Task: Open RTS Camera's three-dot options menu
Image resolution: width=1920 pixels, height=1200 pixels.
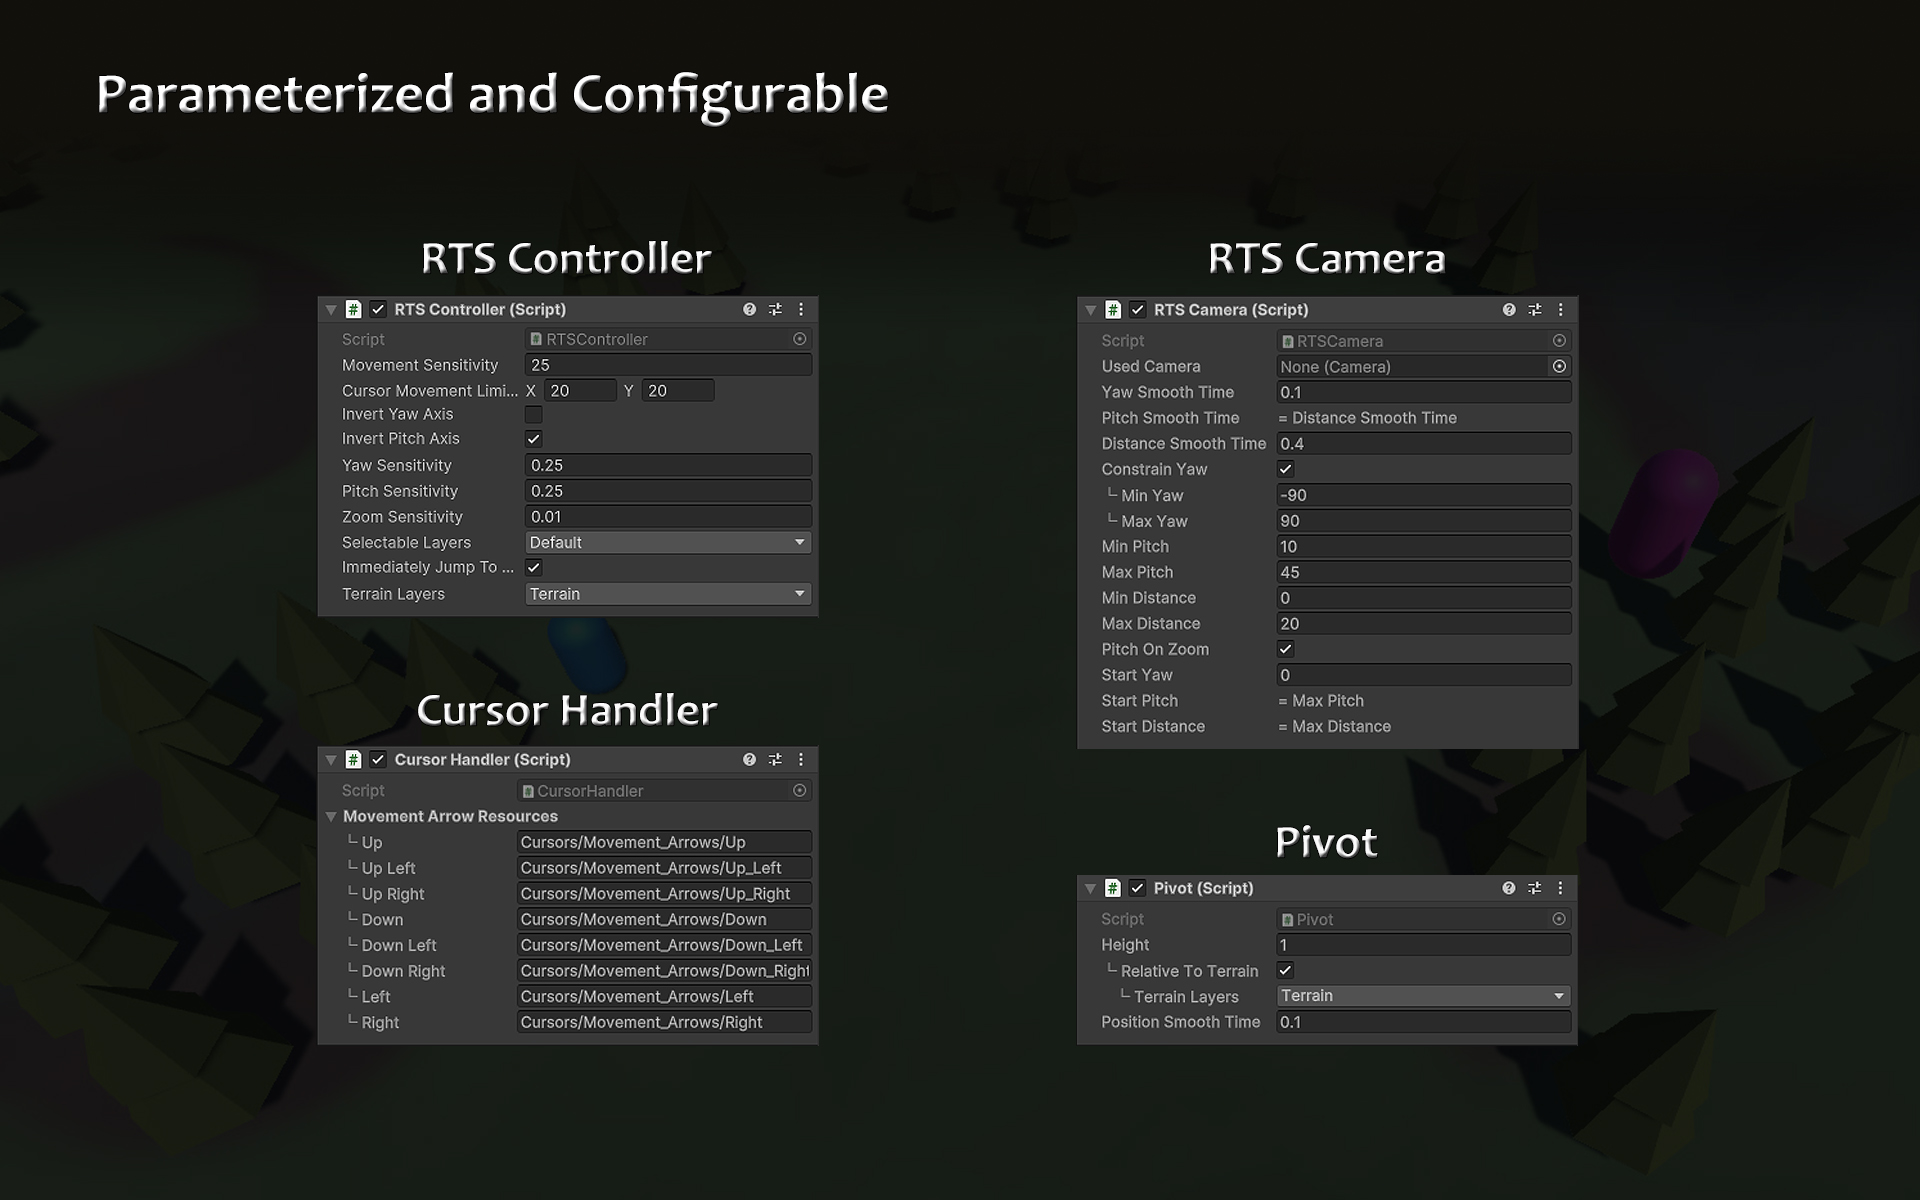Action: coord(1560,310)
